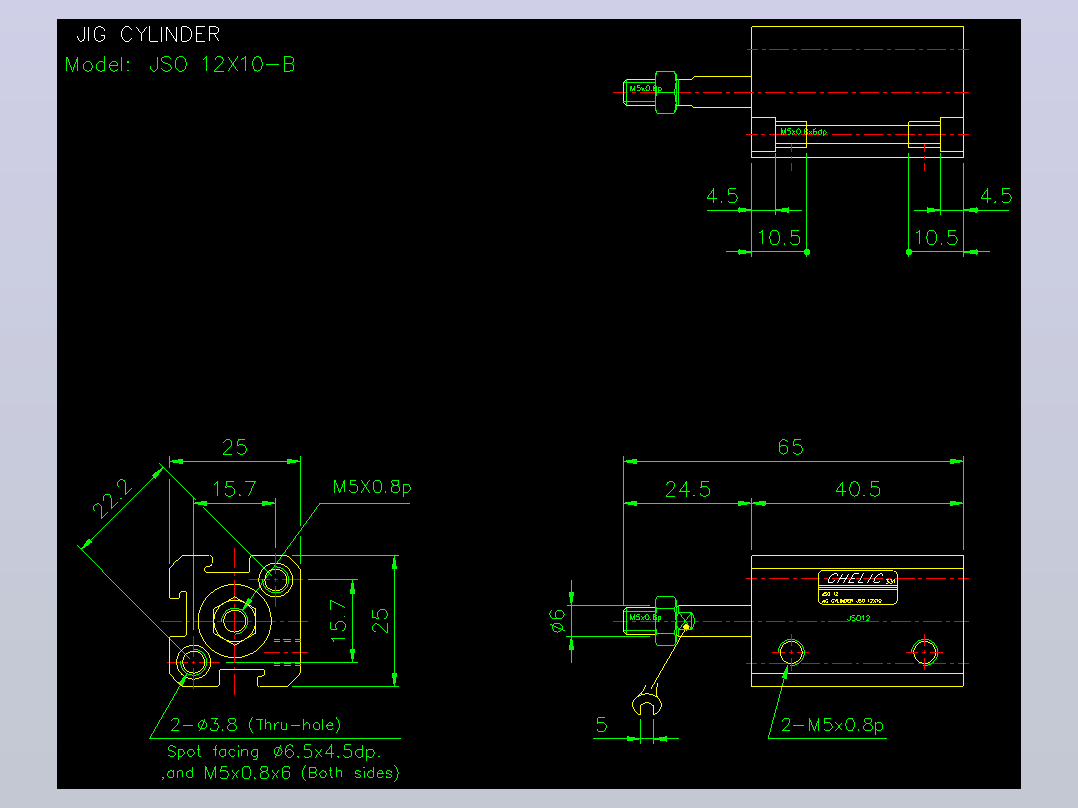This screenshot has height=808, width=1078.
Task: Click the right M5 port circle in side view
Action: coord(925,651)
